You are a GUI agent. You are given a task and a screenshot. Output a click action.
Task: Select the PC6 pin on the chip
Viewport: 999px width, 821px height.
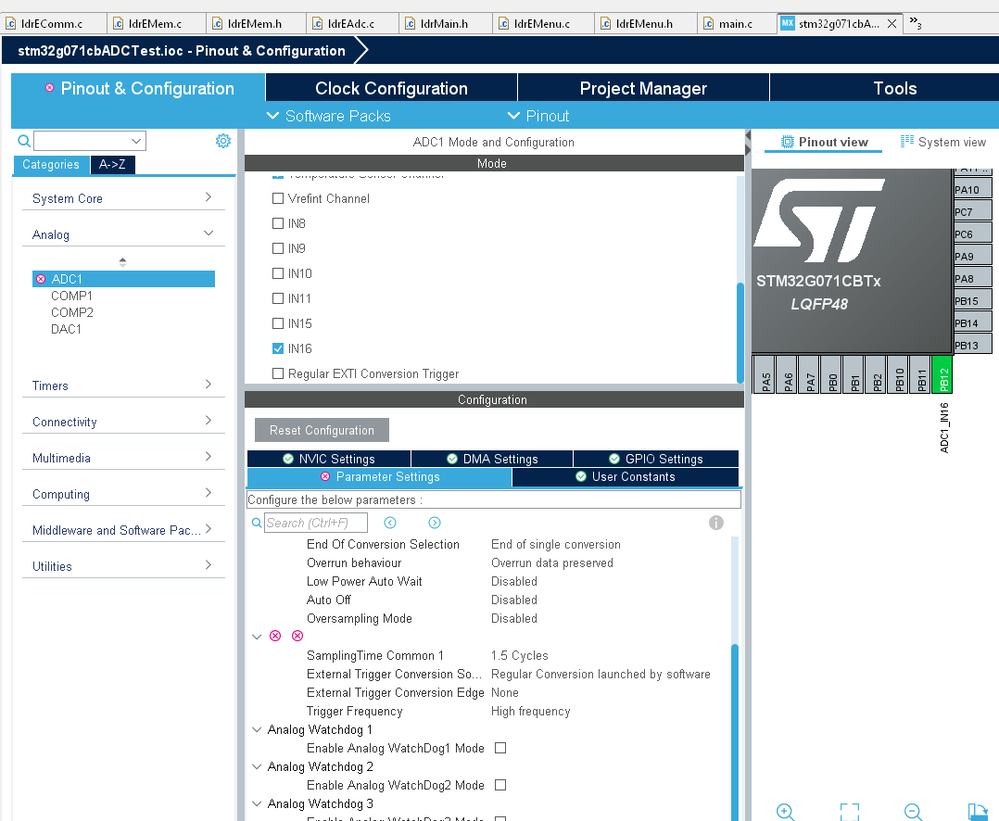coord(972,234)
